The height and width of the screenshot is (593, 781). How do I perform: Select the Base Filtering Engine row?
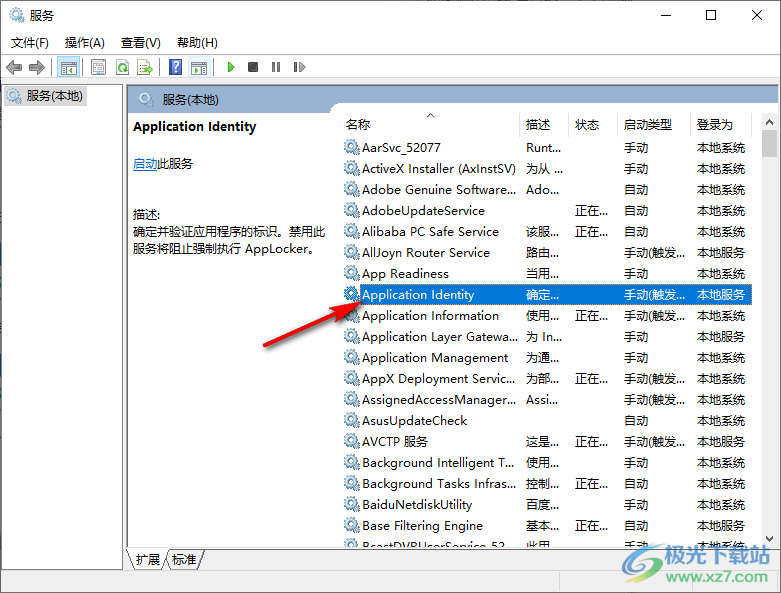pos(547,525)
